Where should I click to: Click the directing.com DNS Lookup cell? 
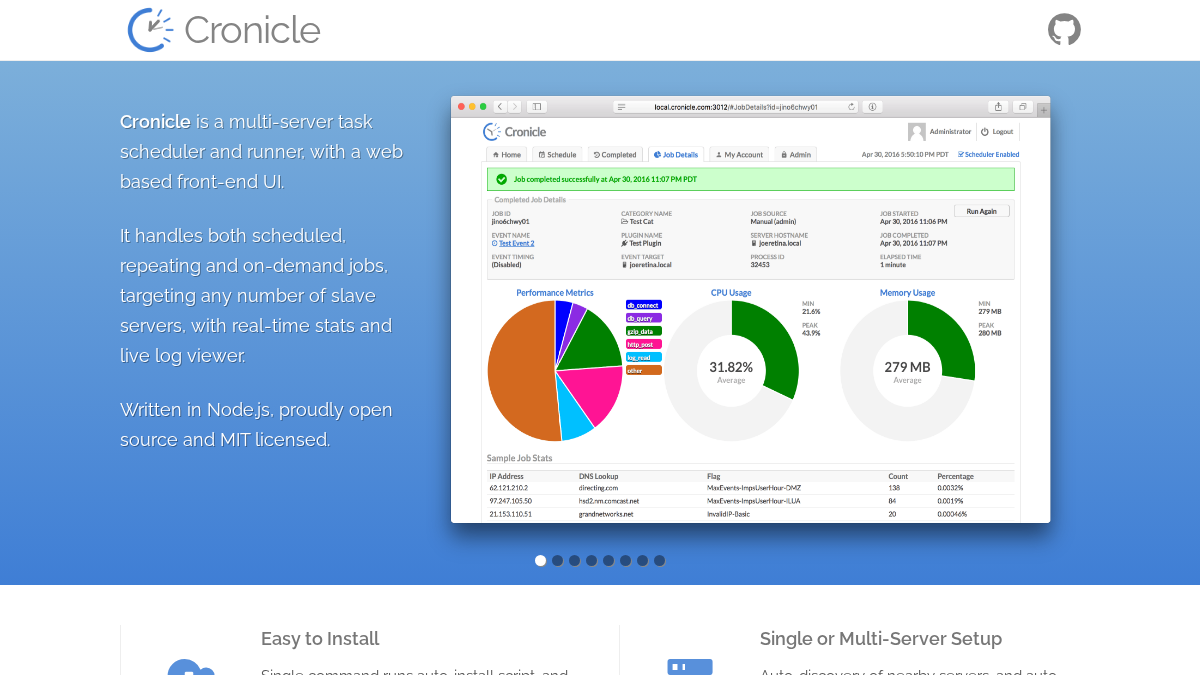pos(600,488)
